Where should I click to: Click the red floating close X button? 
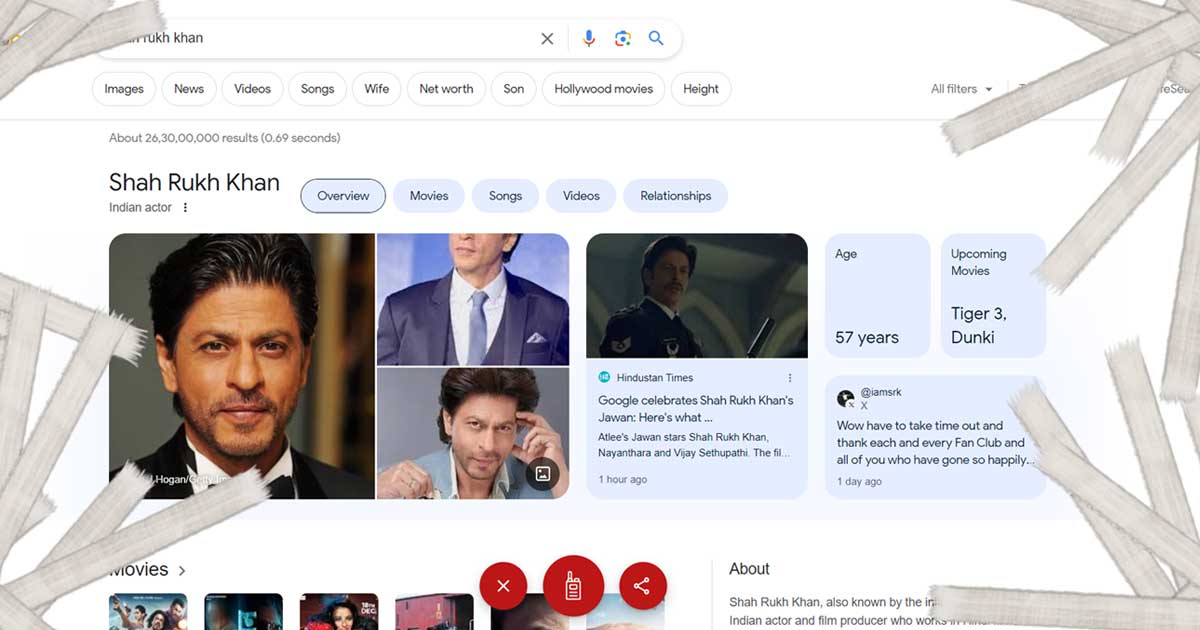click(503, 586)
